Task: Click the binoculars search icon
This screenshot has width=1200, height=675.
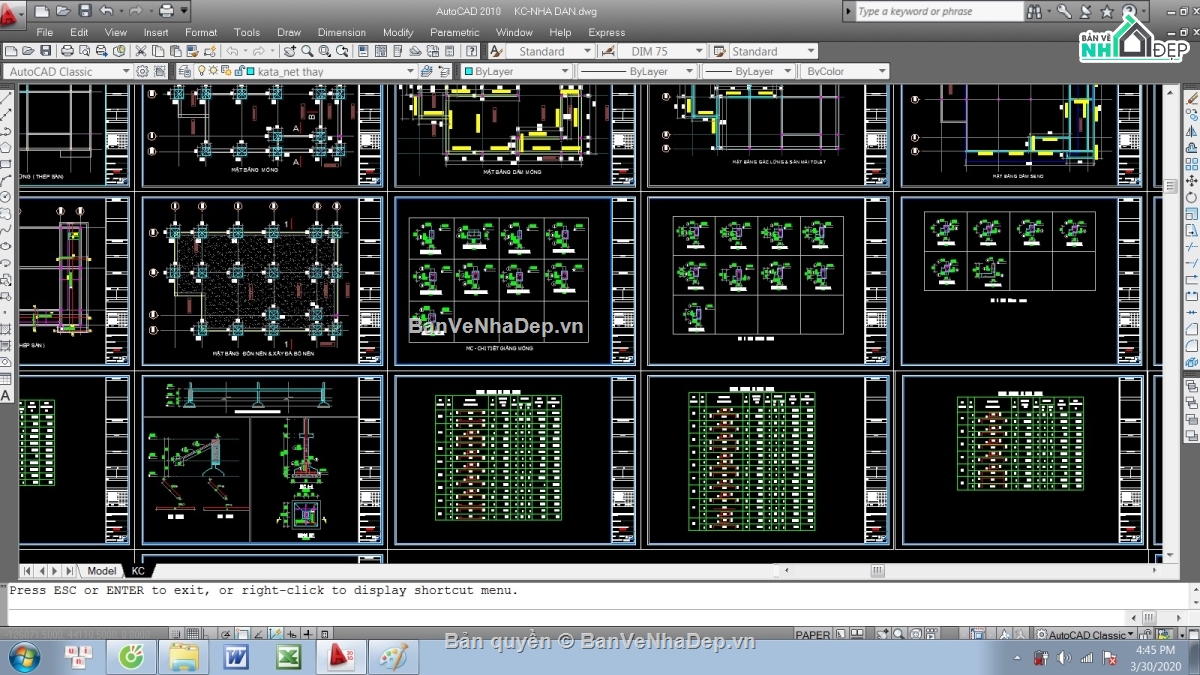Action: point(1034,11)
